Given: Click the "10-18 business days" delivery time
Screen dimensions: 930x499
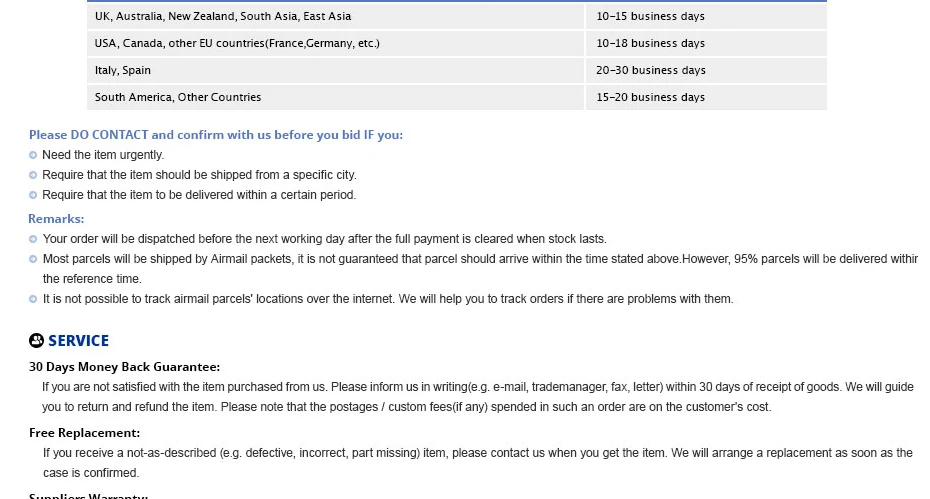Looking at the screenshot, I should (650, 43).
